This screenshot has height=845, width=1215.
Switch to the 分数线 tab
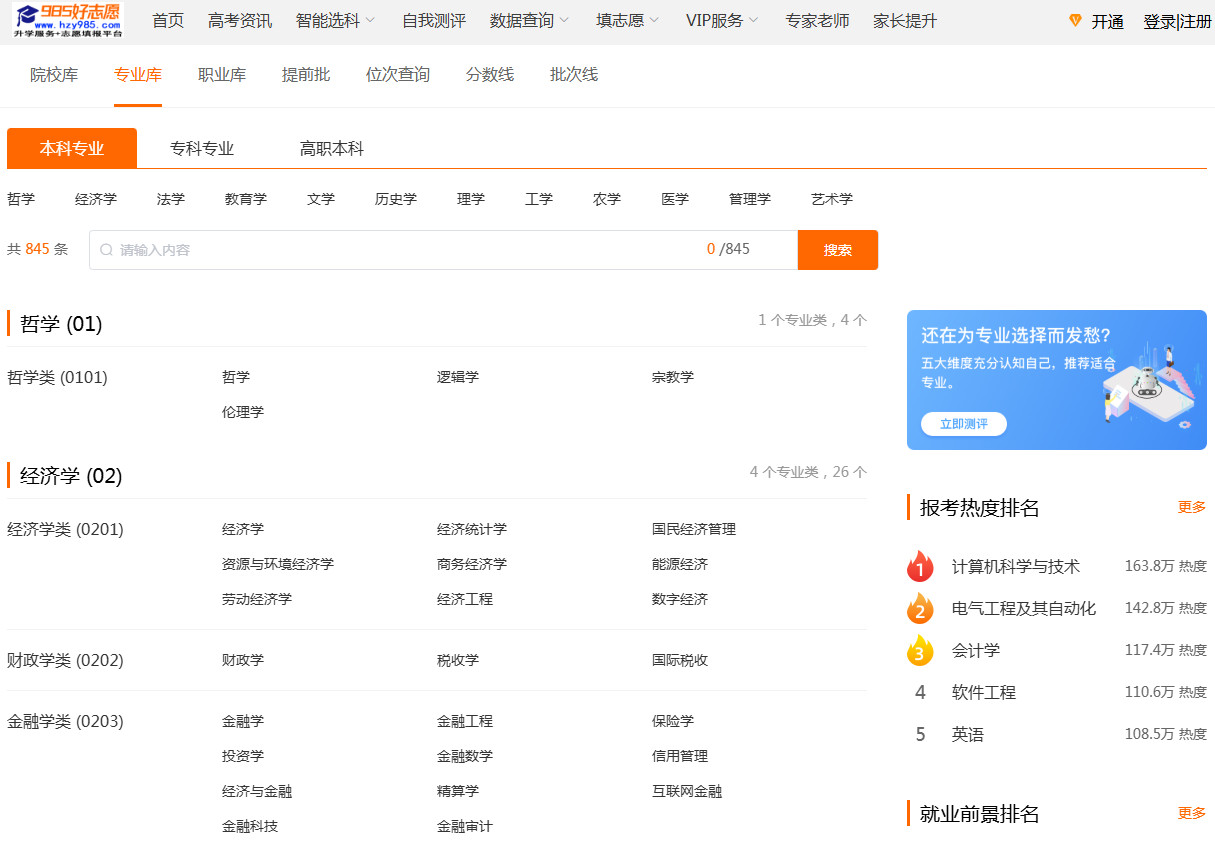[490, 75]
